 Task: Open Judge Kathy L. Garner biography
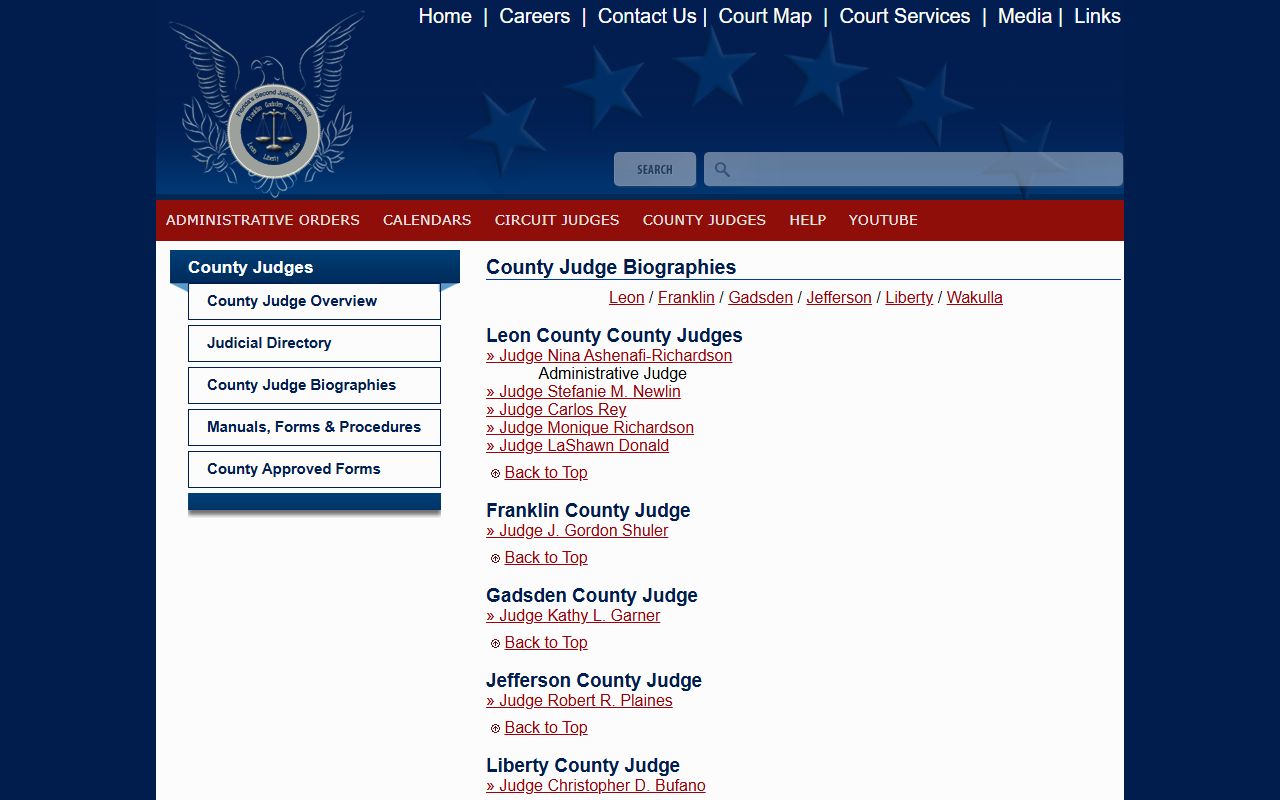573,616
